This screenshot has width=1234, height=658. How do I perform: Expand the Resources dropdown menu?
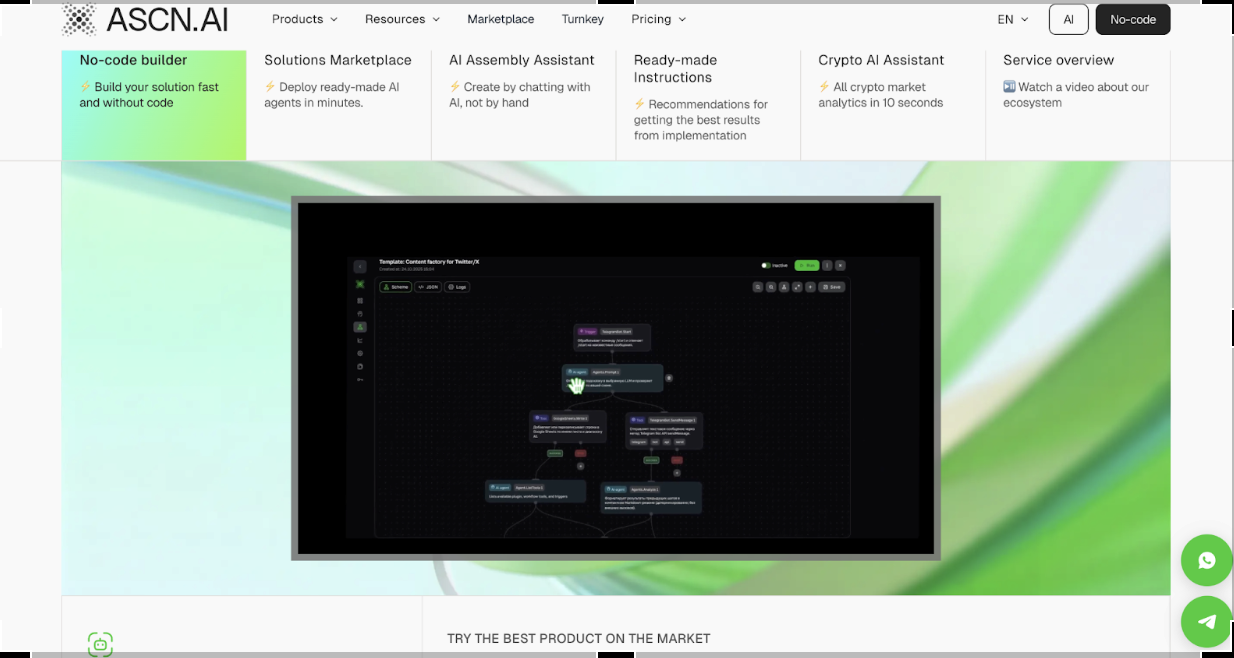tap(401, 19)
